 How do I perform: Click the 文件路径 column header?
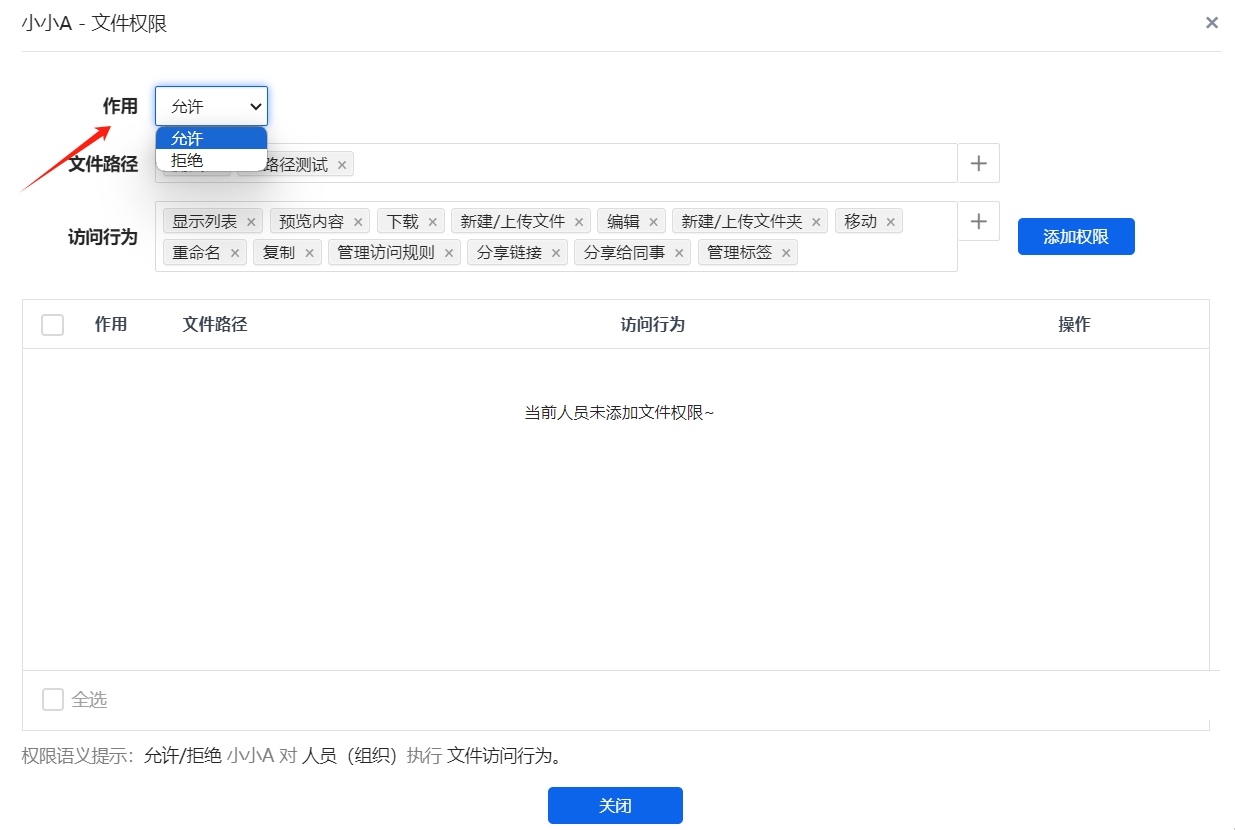pyautogui.click(x=215, y=325)
